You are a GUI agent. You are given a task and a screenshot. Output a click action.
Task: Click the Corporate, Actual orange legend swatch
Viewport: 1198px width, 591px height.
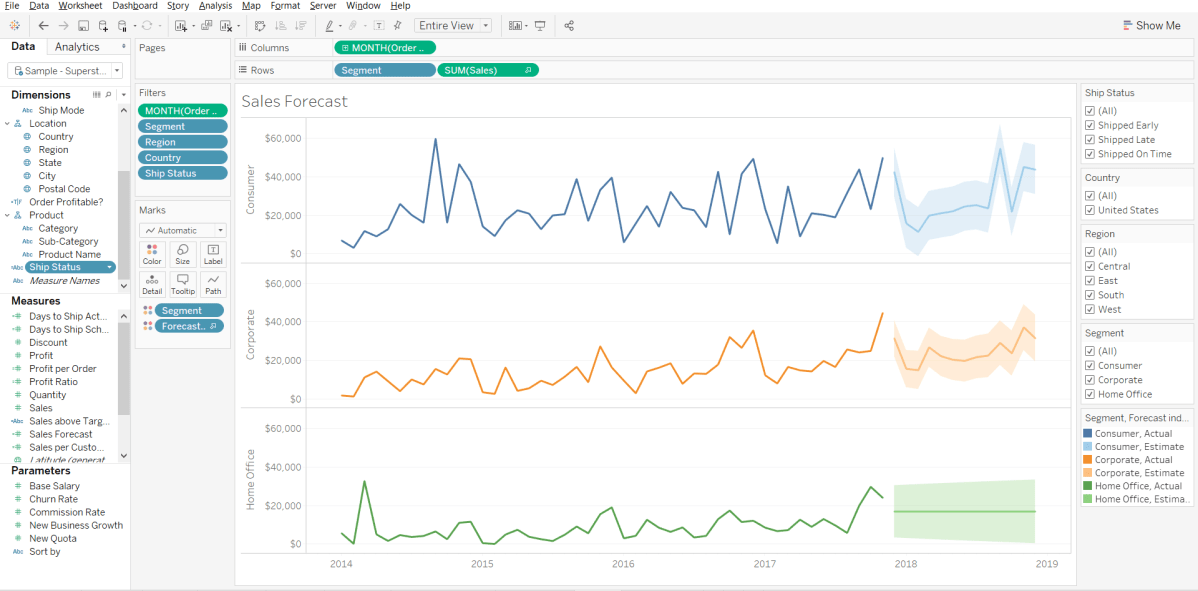pyautogui.click(x=1088, y=460)
